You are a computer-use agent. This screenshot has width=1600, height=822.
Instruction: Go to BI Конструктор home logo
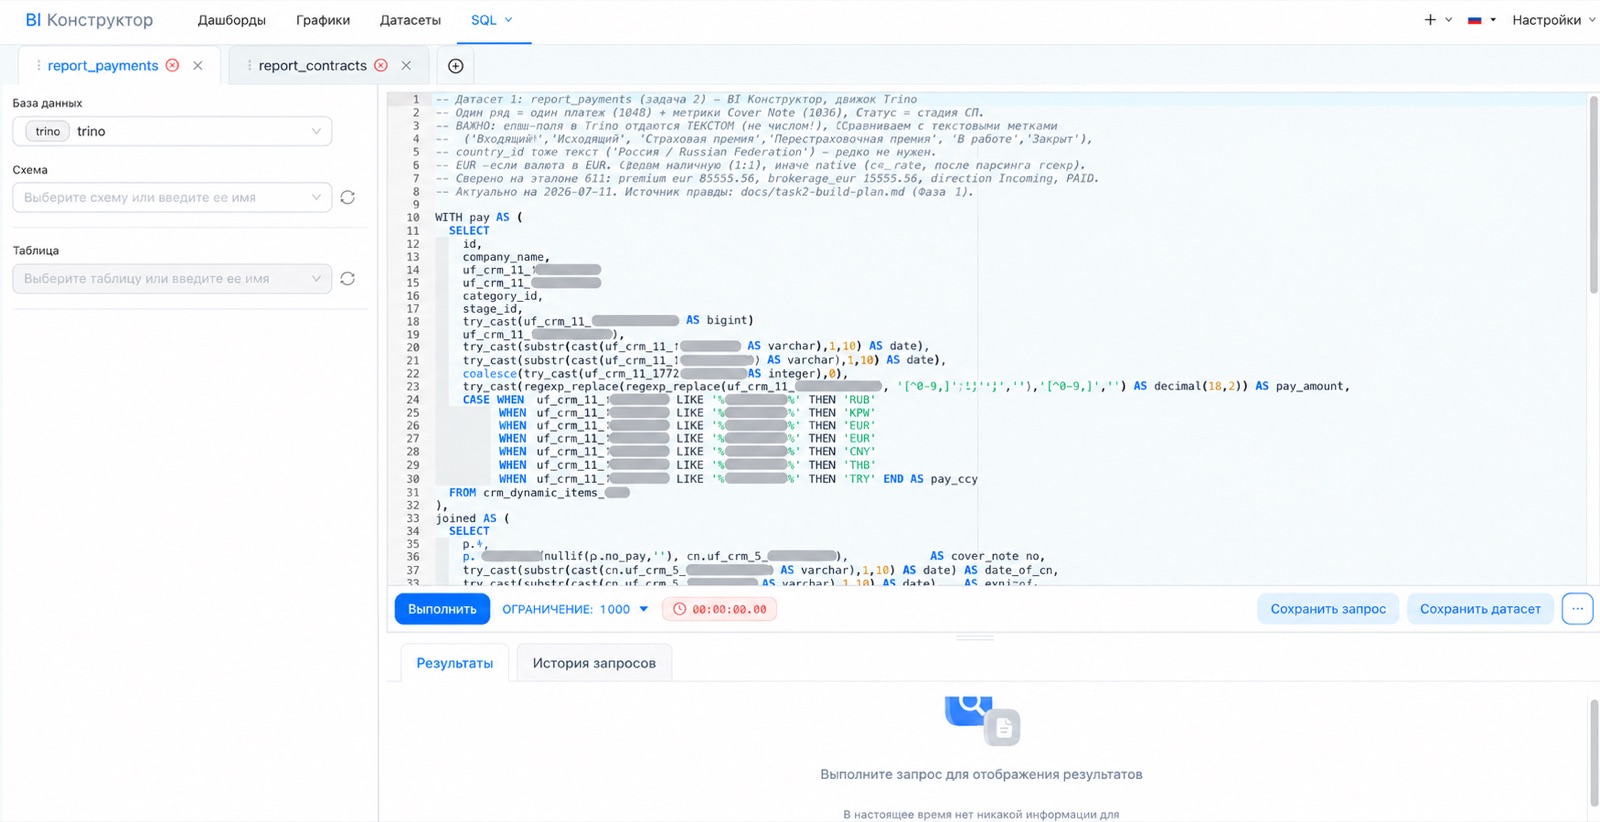point(89,20)
